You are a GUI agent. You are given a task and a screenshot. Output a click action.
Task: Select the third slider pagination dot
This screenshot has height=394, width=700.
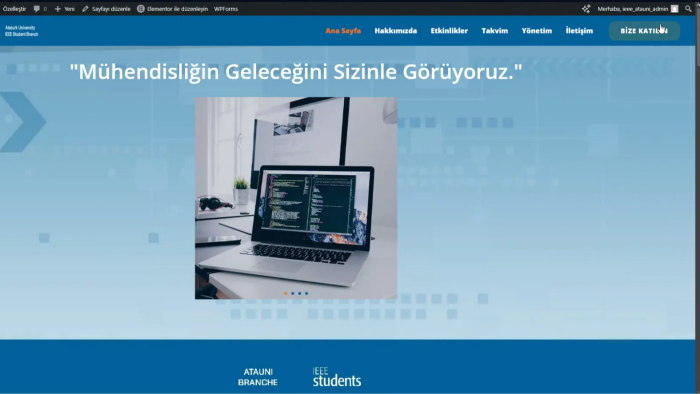click(x=300, y=294)
